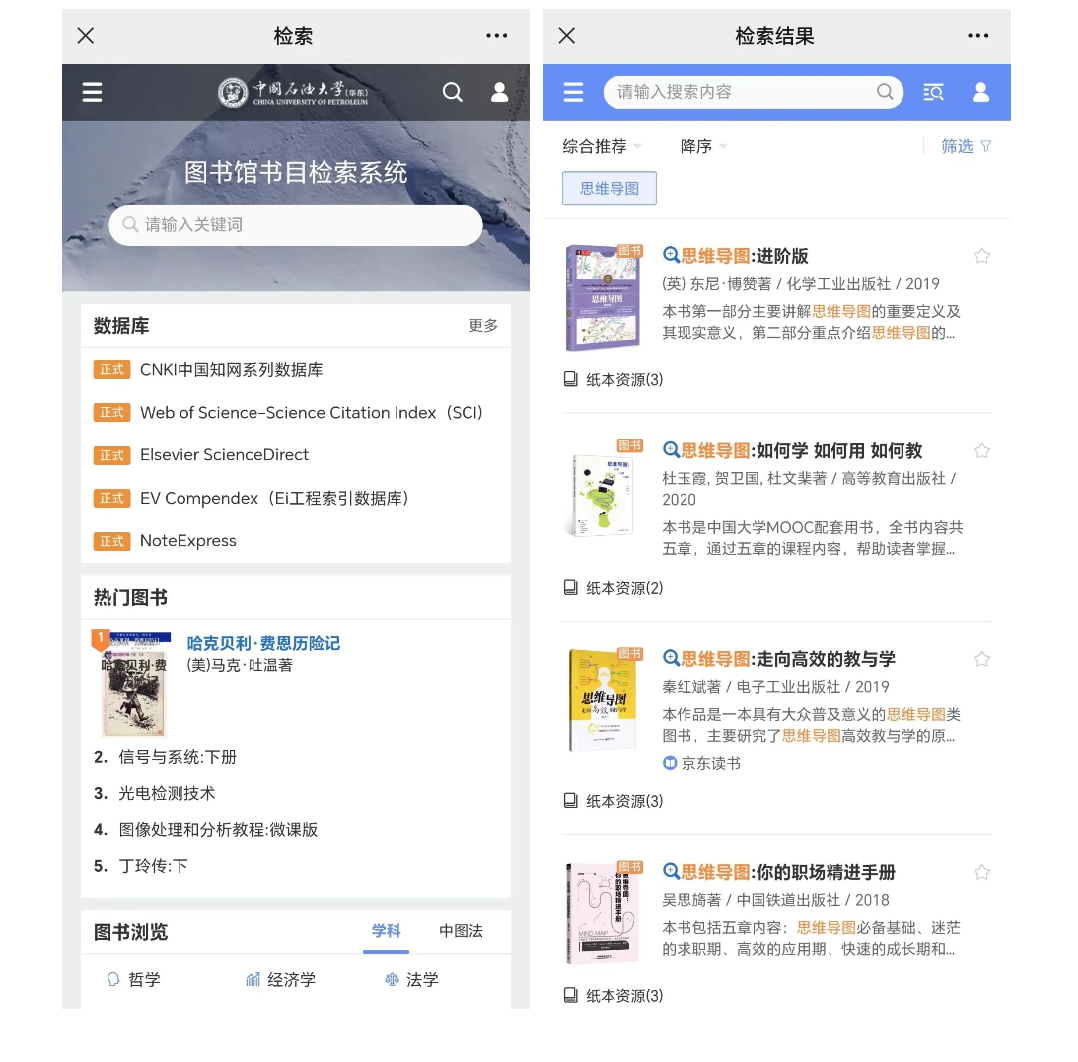Viewport: 1078px width, 1062px height.
Task: Open account icon in blue results header
Action: (x=981, y=92)
